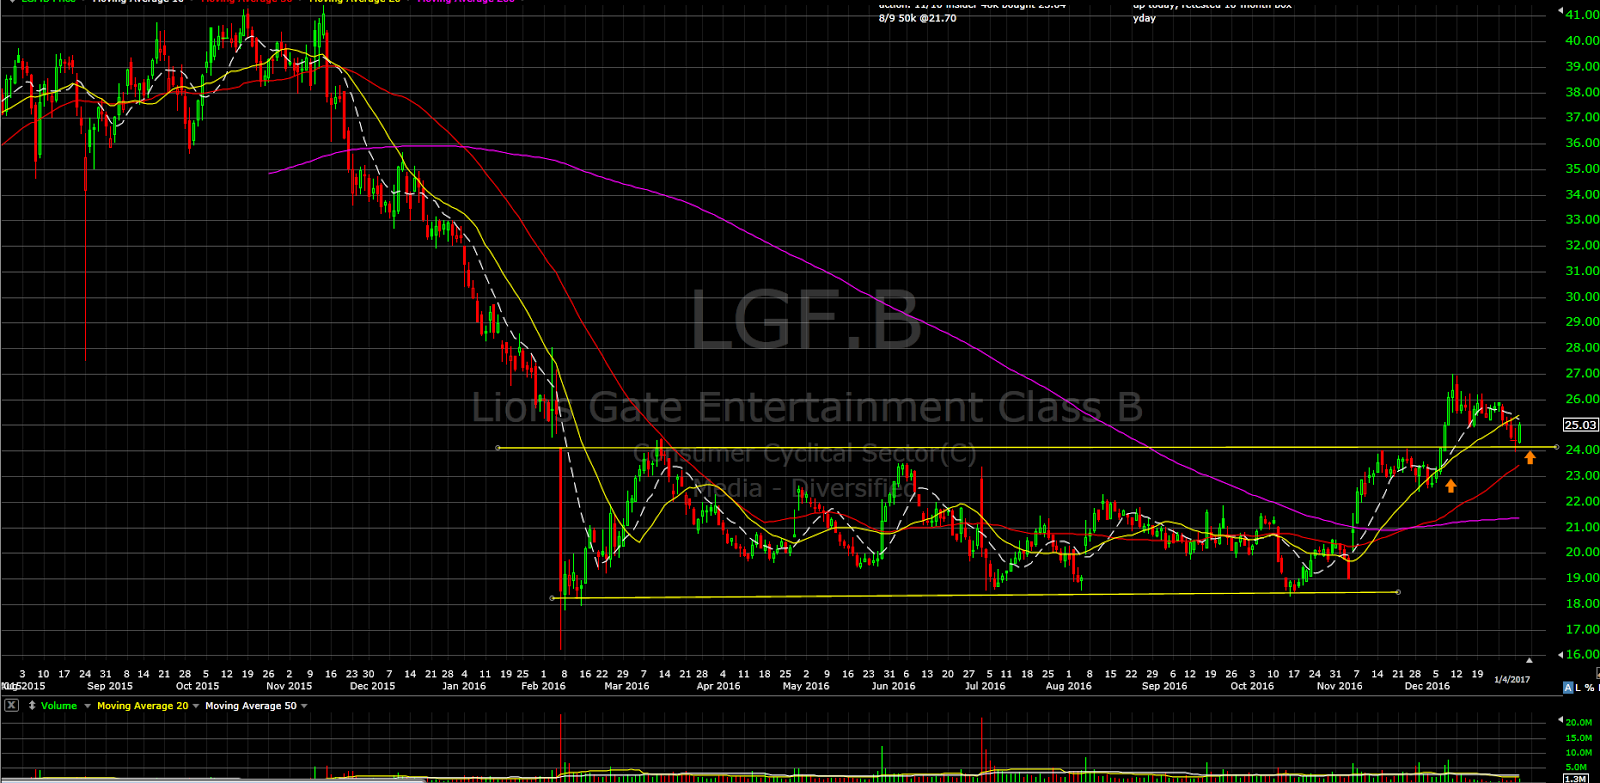The height and width of the screenshot is (783, 1600).
Task: Click the Jun 2016 date axis label
Action: pyautogui.click(x=893, y=686)
